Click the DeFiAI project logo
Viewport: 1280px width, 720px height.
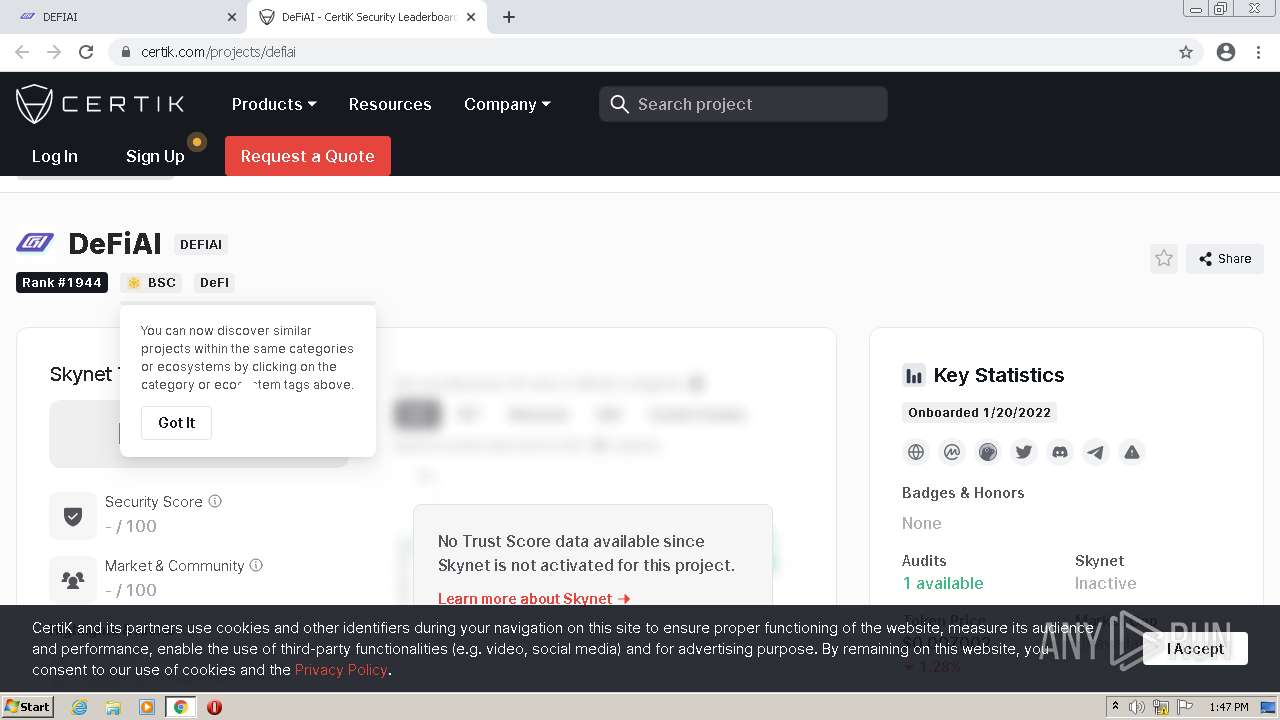[35, 242]
